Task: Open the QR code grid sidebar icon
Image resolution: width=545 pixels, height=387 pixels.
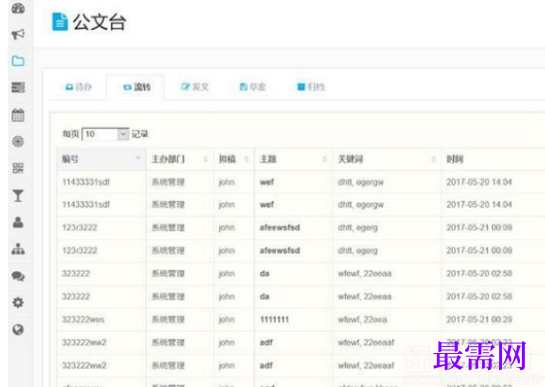Action: pyautogui.click(x=18, y=168)
